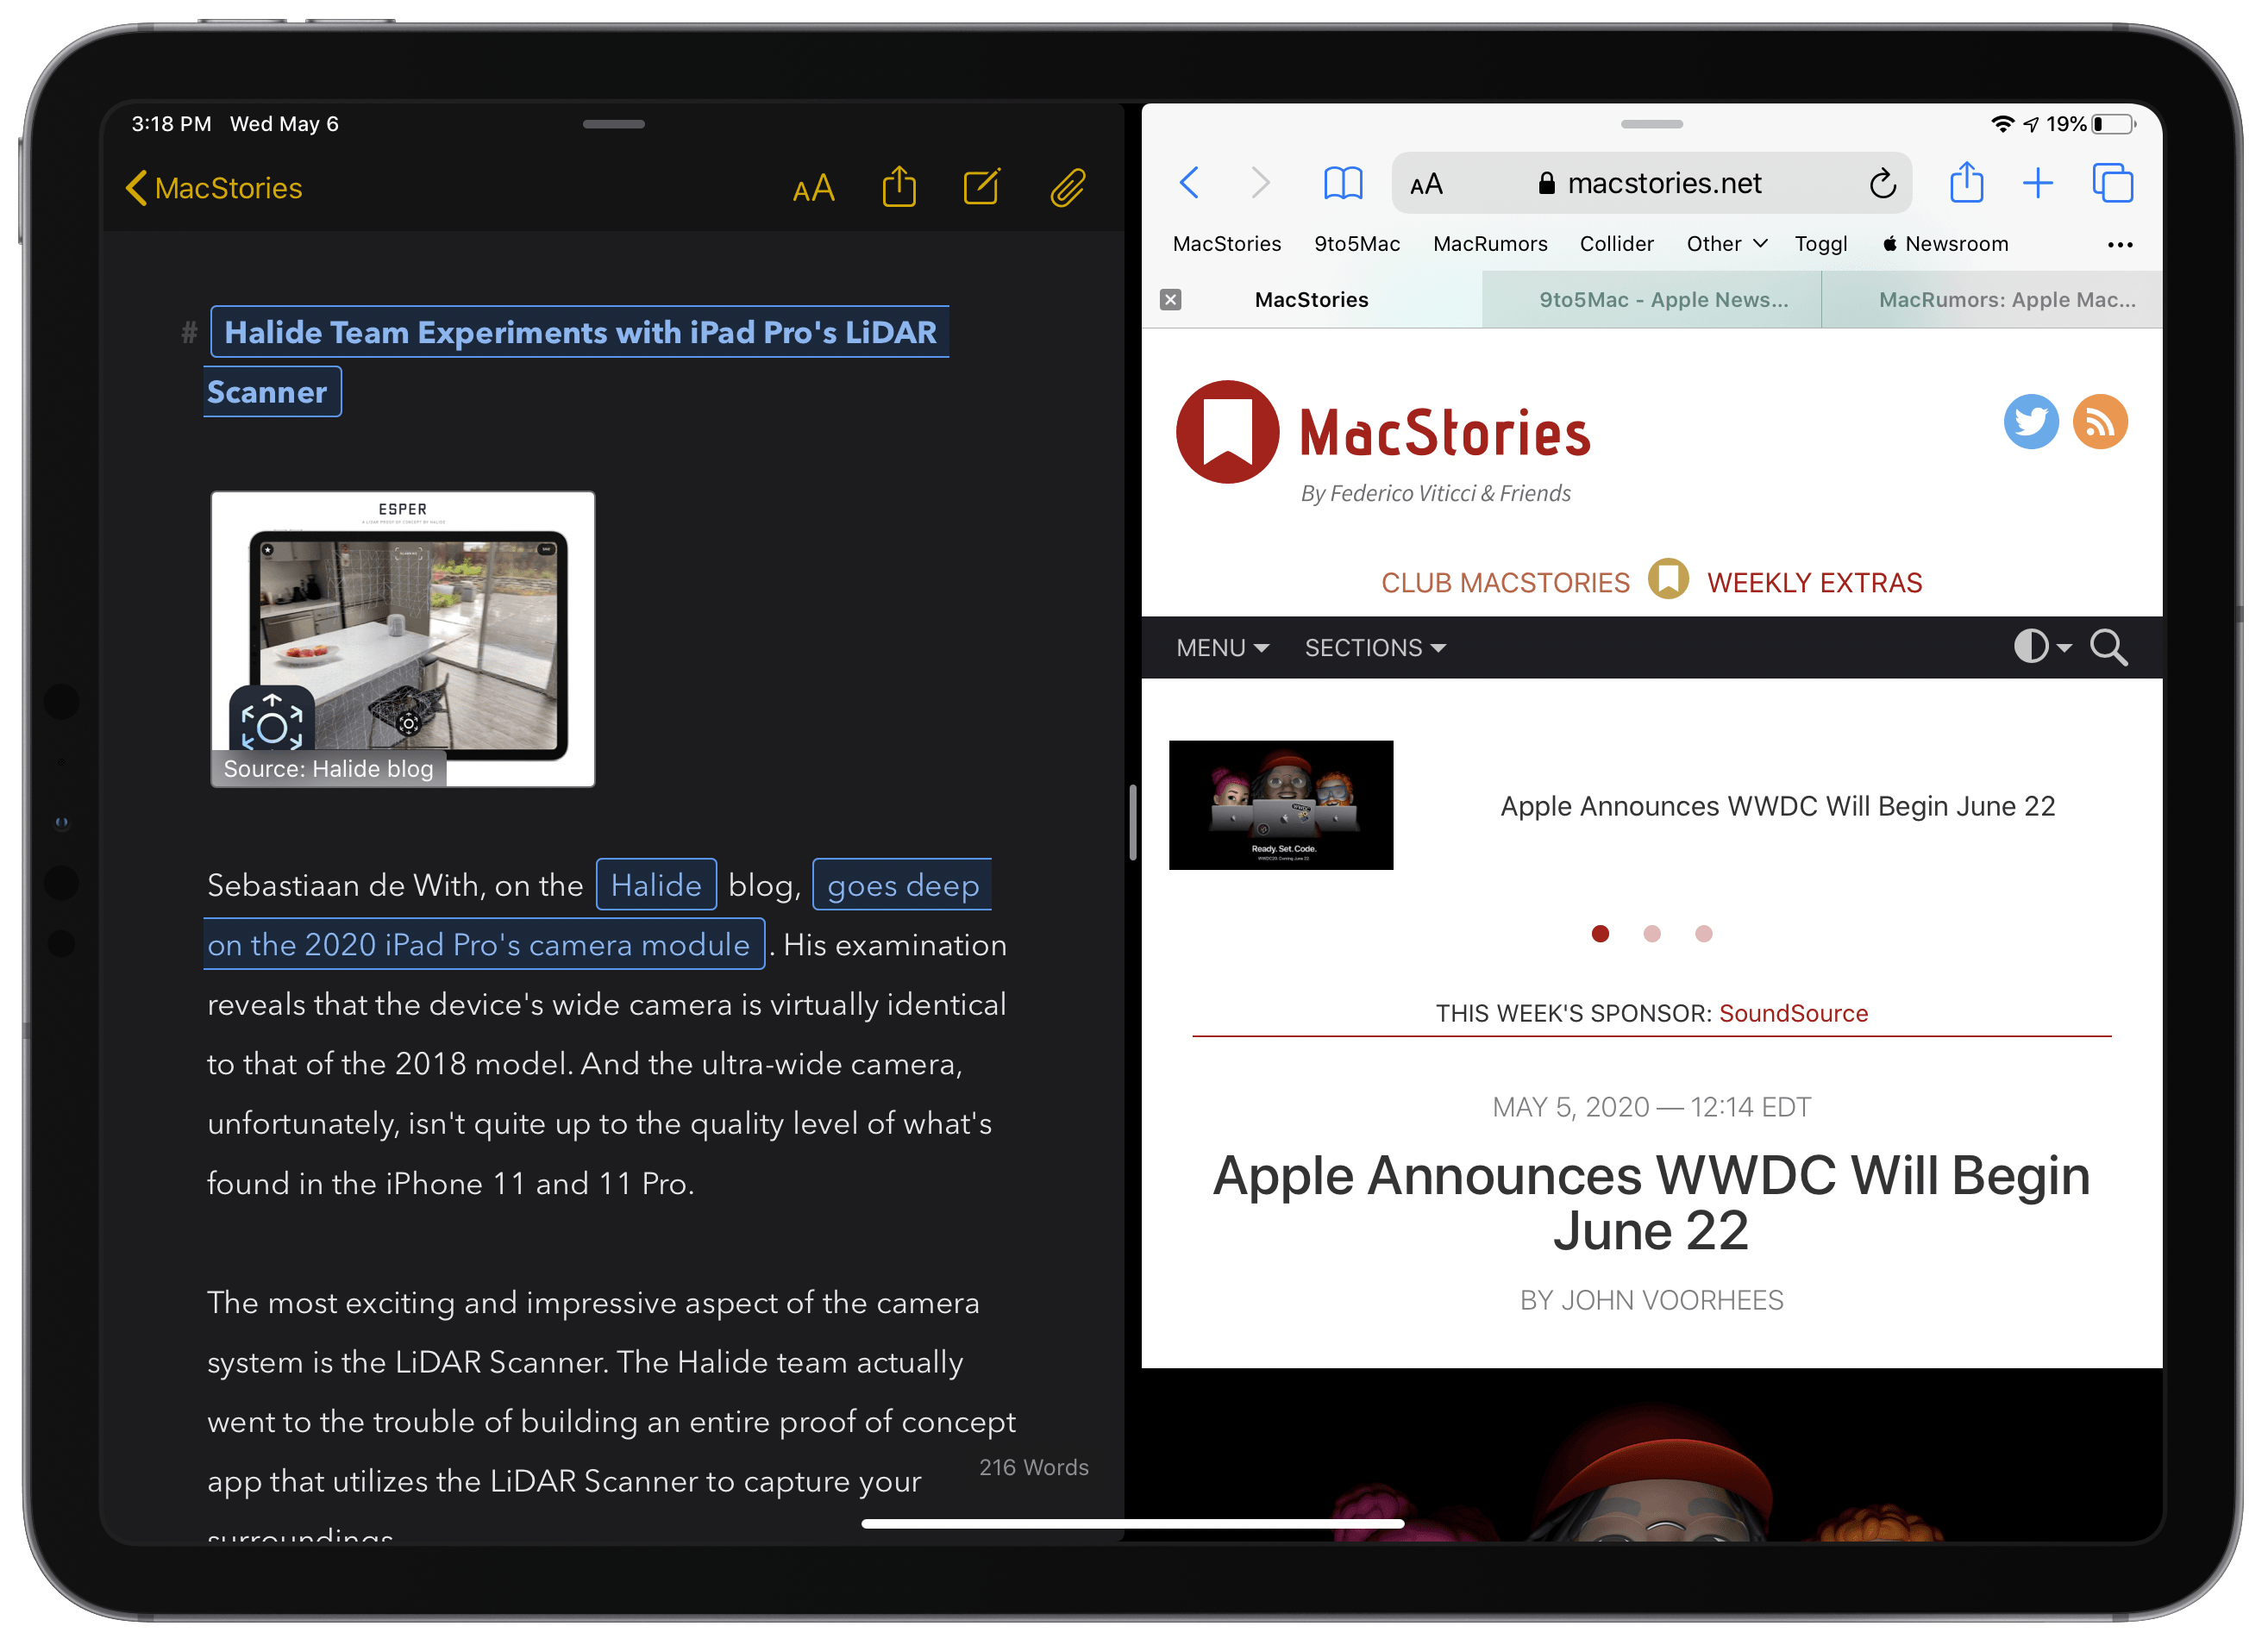2268x1645 pixels.
Task: Open new Safari tab with plus
Action: point(2037,183)
